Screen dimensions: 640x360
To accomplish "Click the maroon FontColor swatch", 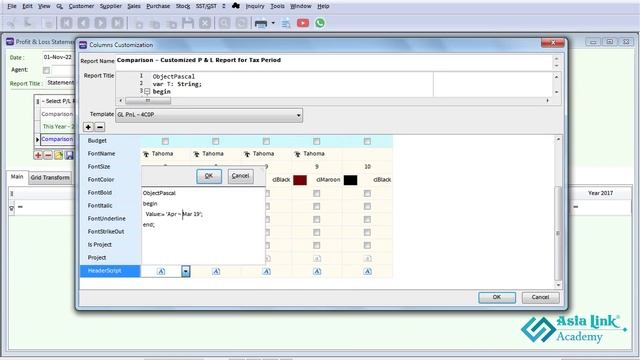I will 300,180.
